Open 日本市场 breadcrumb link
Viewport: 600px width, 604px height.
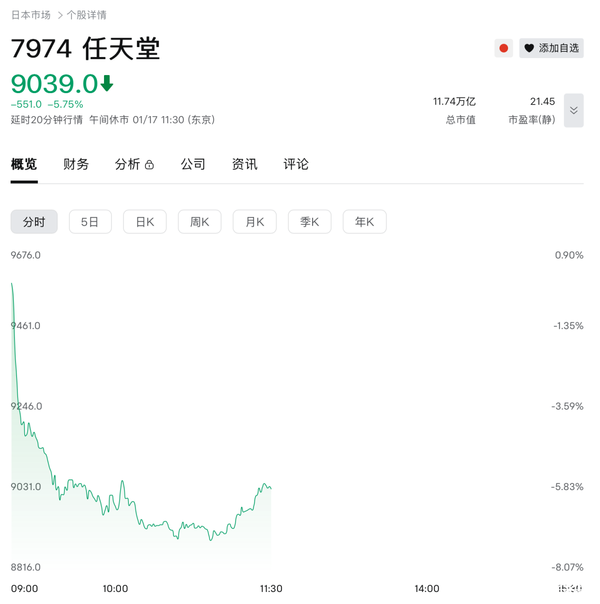click(x=31, y=15)
